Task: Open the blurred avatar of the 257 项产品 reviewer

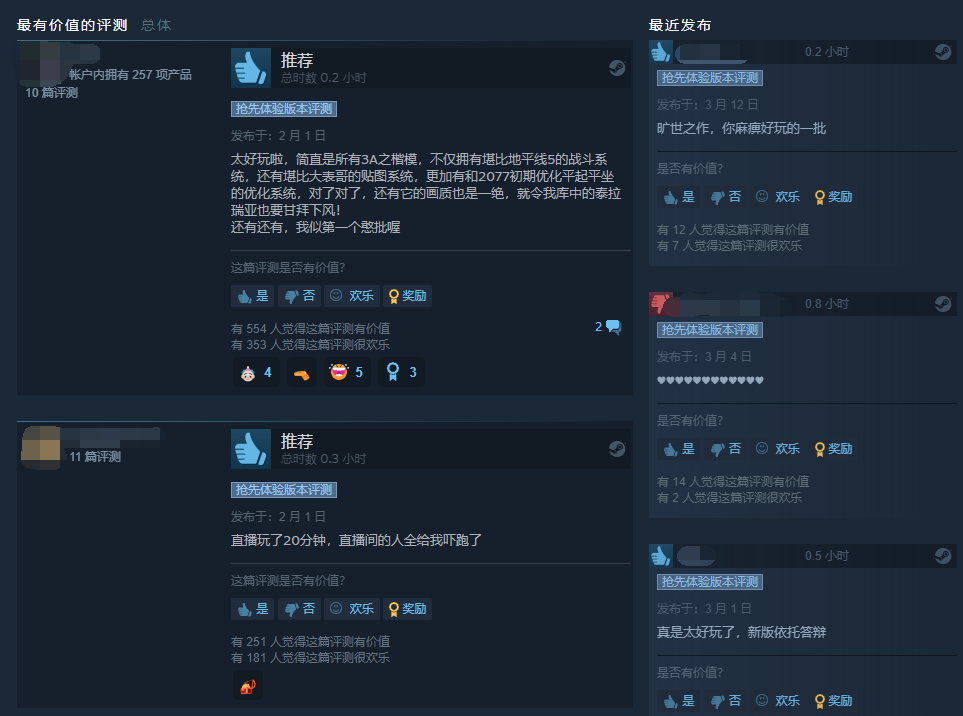Action: 42,63
